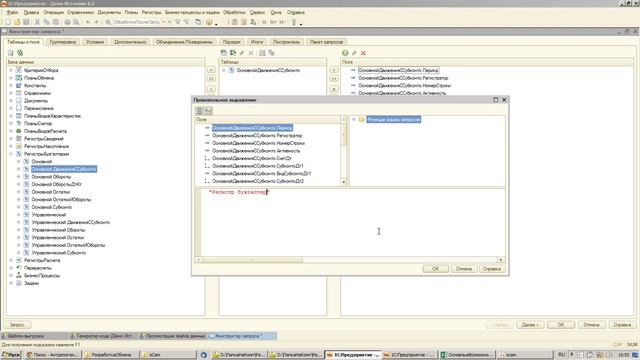Click single right arrow between База данных and Таблицы
Image resolution: width=640 pixels, height=360 pixels.
[x=211, y=70]
